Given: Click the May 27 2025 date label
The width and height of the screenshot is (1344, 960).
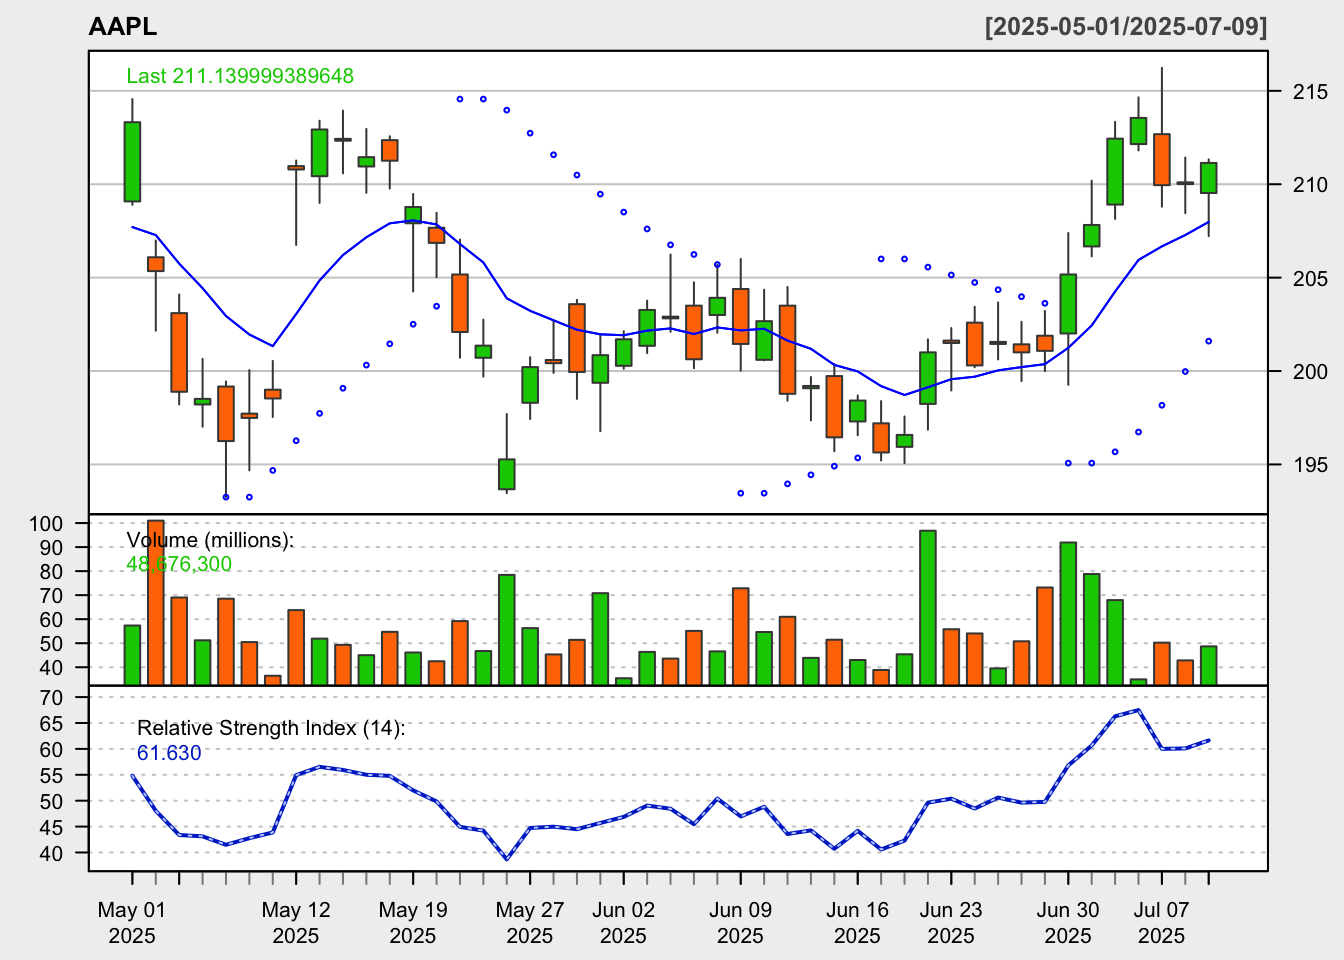Looking at the screenshot, I should coord(530,923).
